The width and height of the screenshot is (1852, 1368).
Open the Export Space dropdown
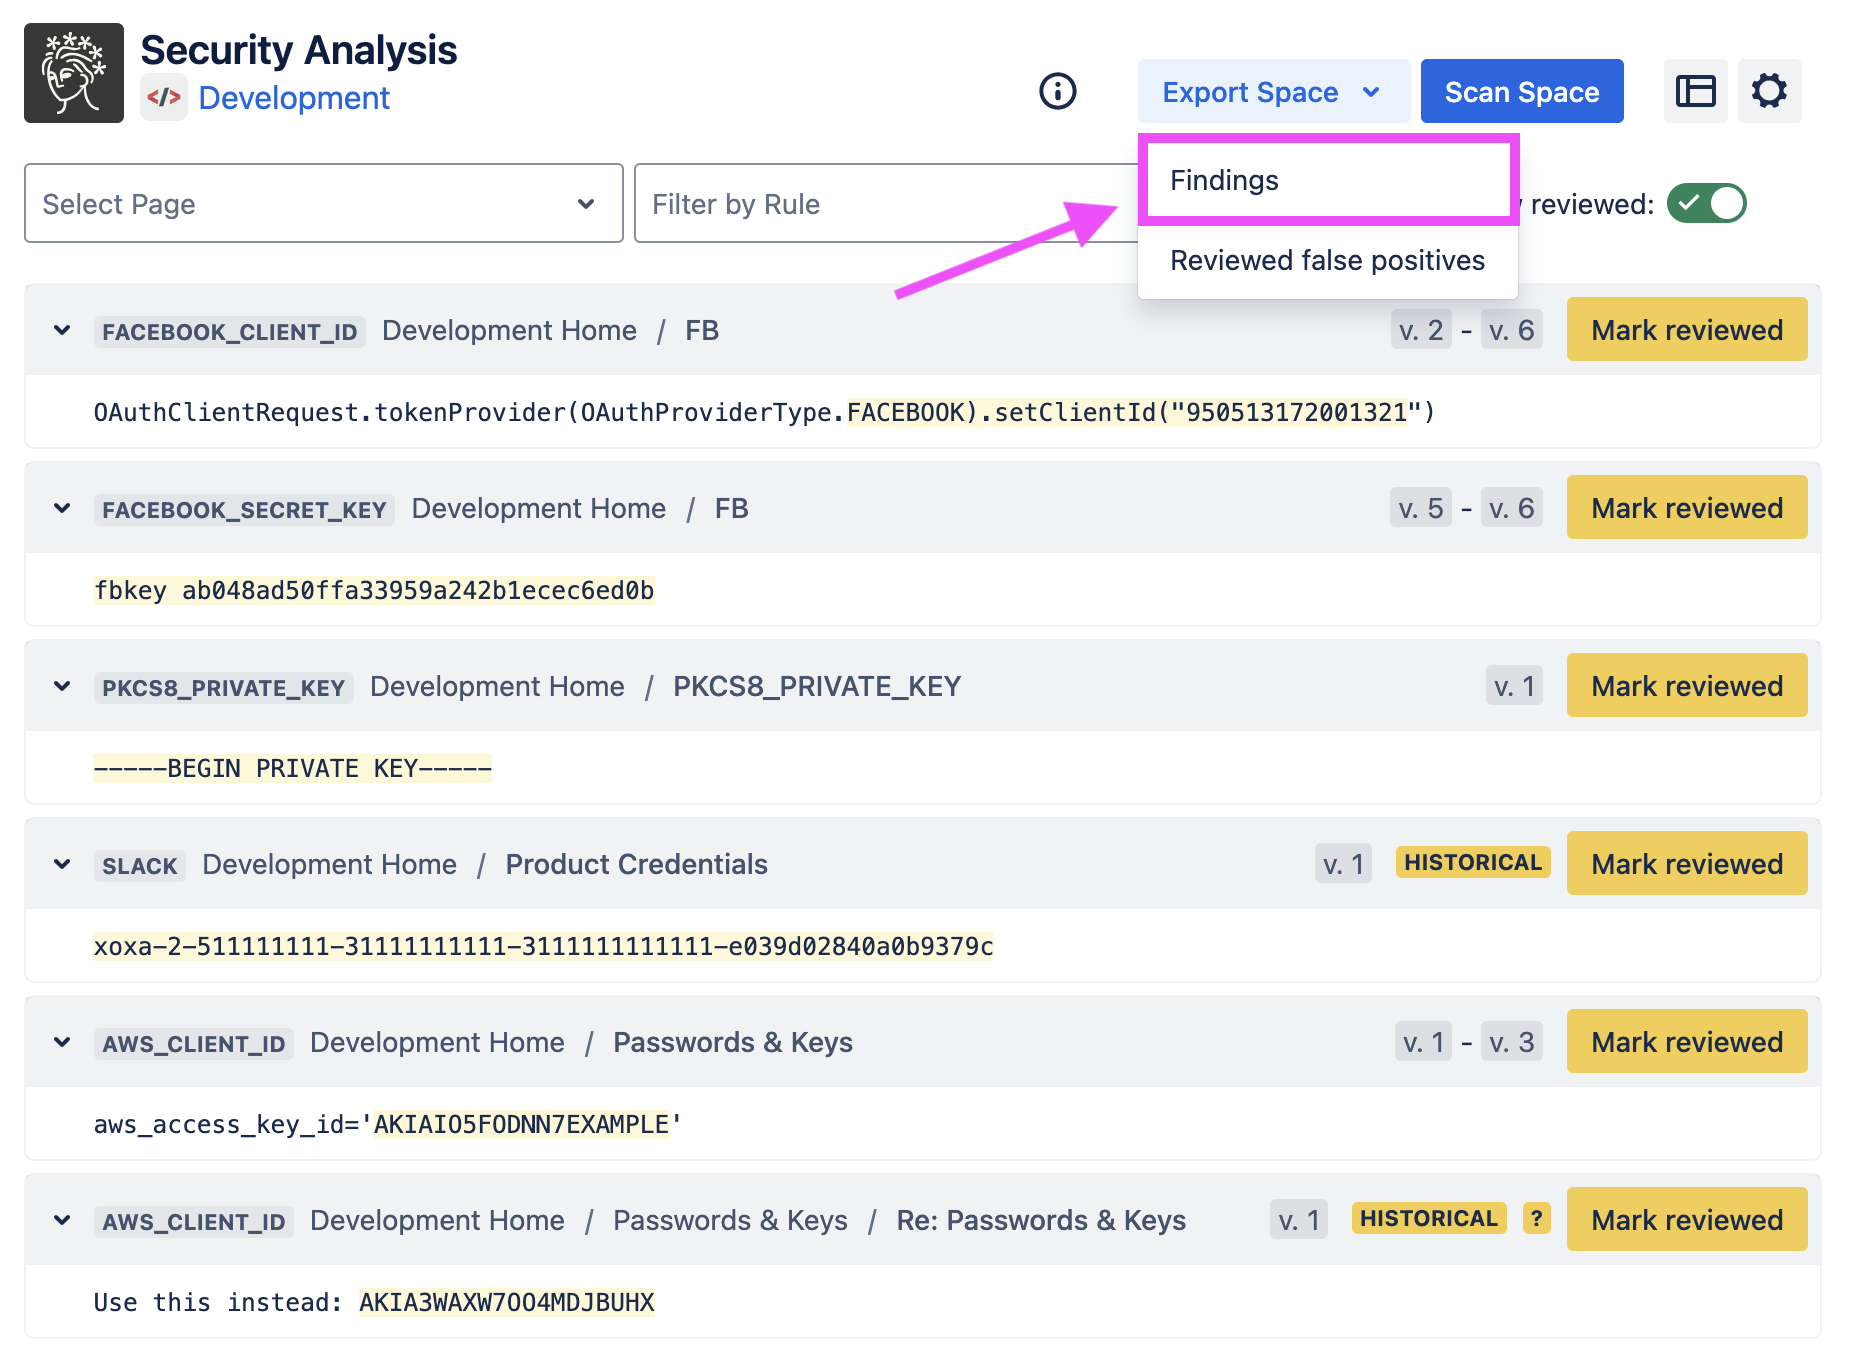[1272, 92]
